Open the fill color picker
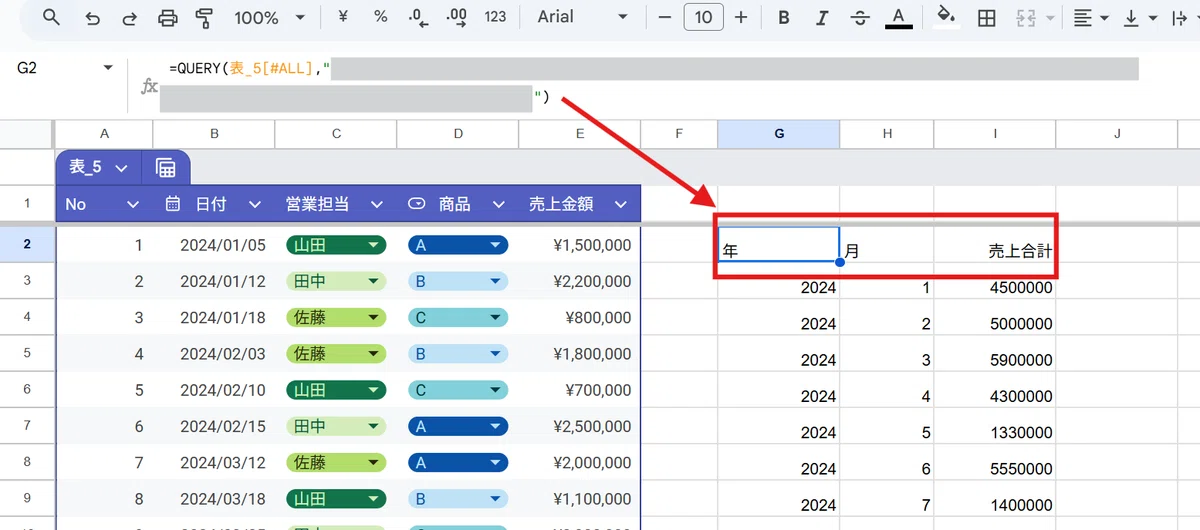This screenshot has height=530, width=1200. (x=946, y=17)
